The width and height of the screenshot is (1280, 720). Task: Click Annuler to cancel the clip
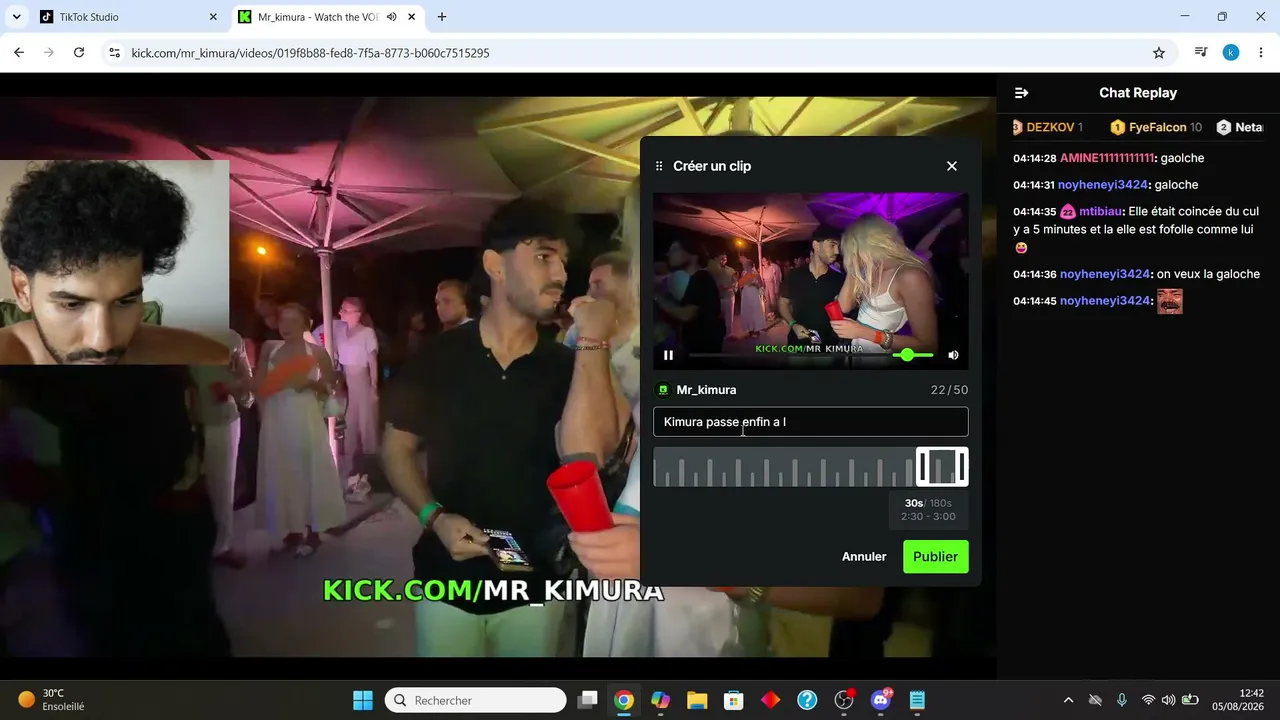pos(864,557)
